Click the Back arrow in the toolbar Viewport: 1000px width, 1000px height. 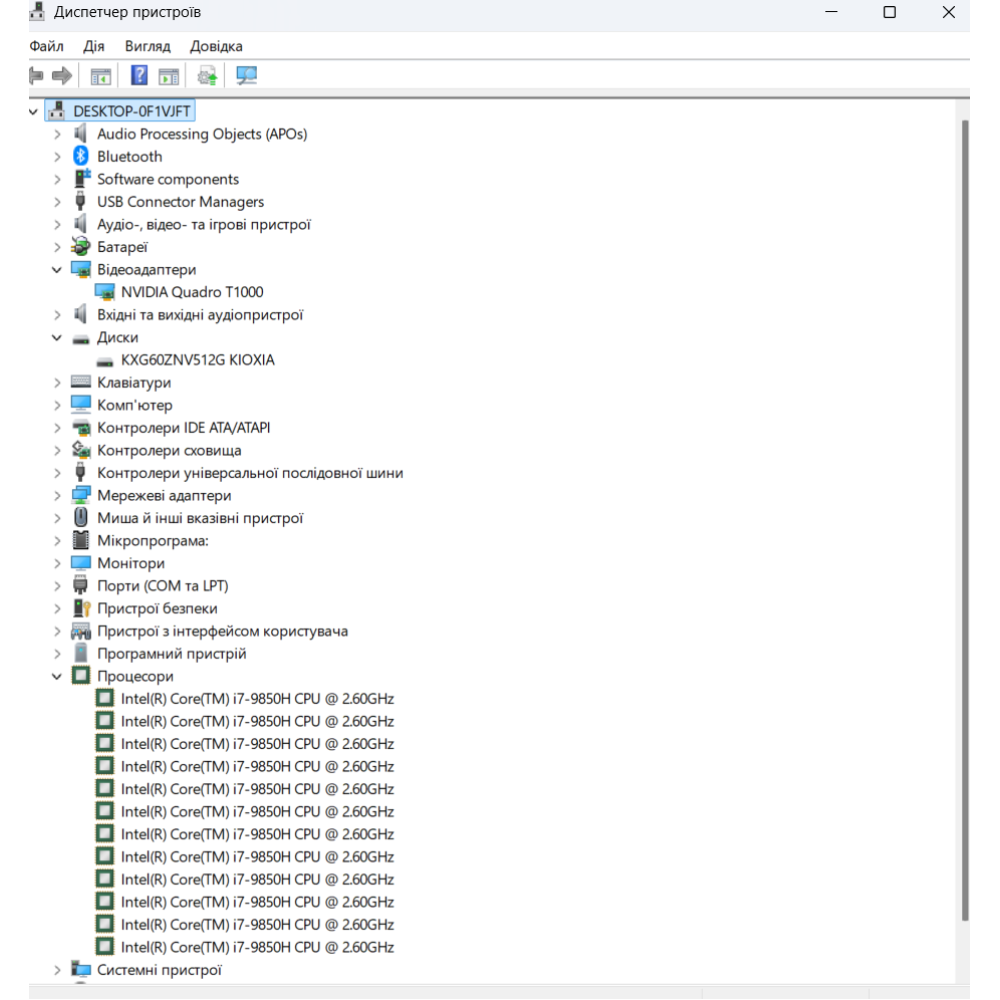point(37,76)
